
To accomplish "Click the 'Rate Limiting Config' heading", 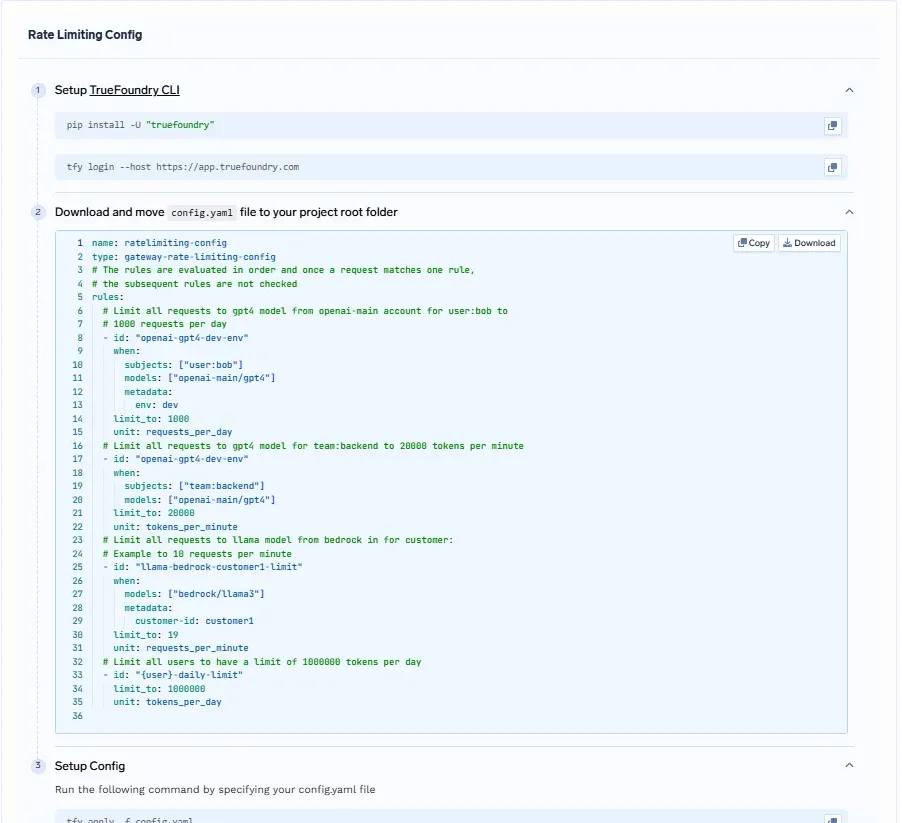I will (x=85, y=35).
